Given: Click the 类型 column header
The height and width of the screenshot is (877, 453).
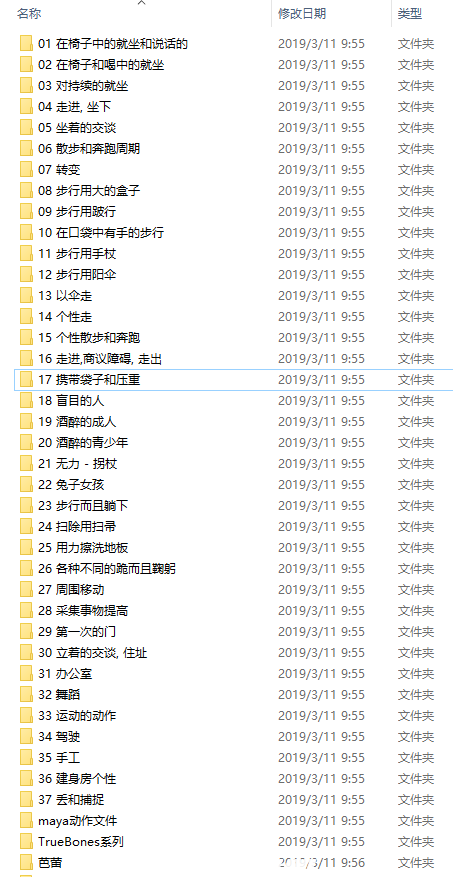Looking at the screenshot, I should click(410, 14).
